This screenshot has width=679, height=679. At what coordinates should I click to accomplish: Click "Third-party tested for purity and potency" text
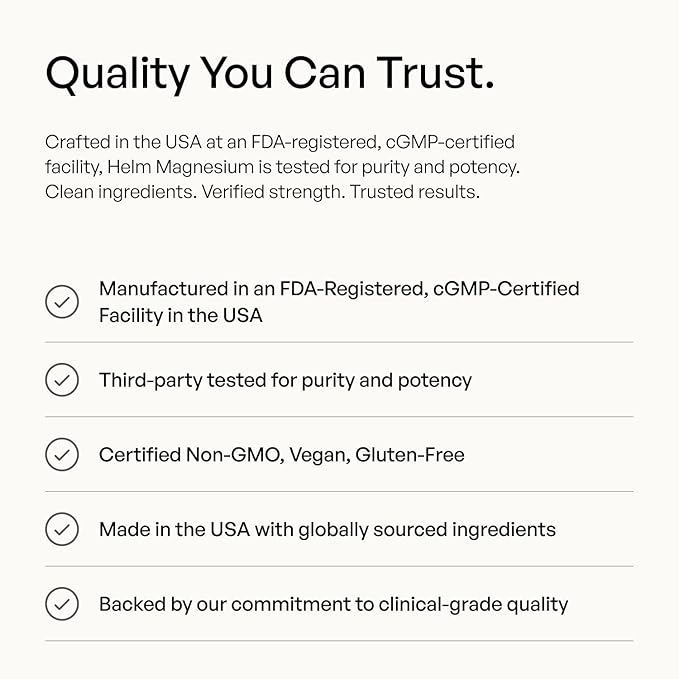coord(285,380)
